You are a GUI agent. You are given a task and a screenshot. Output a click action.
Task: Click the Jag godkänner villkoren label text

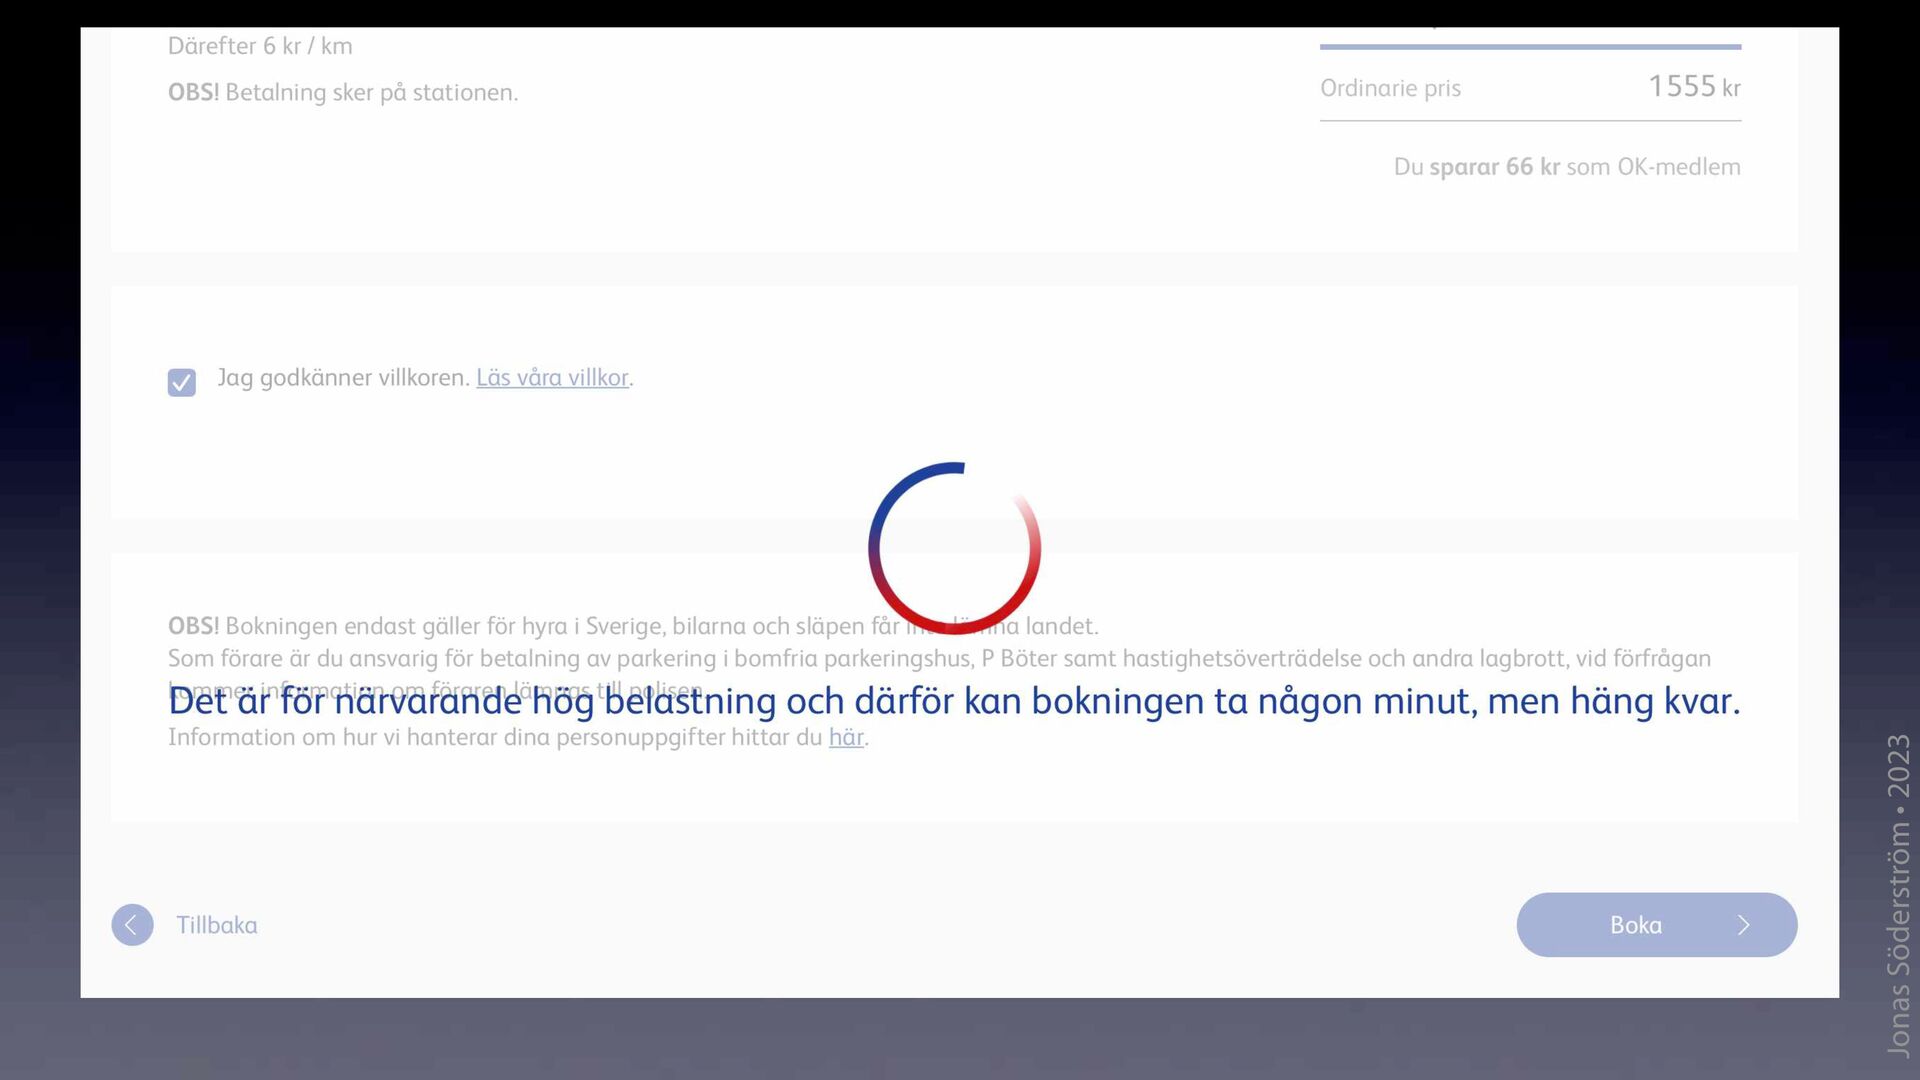[x=343, y=378]
